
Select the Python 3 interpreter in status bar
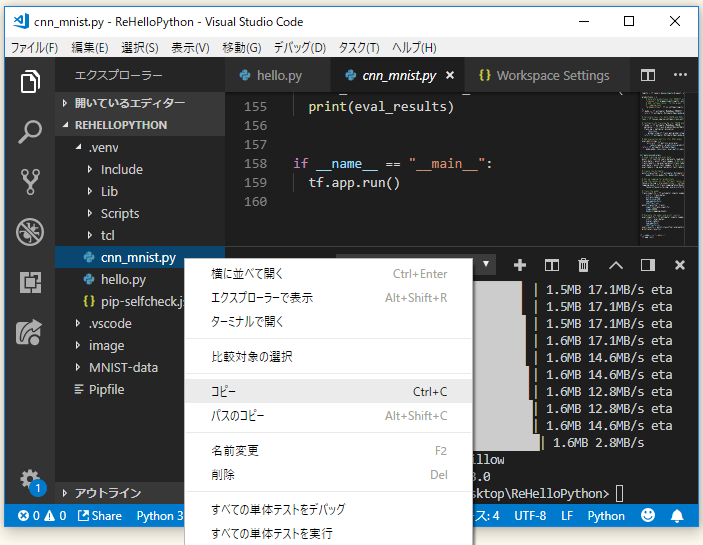160,516
